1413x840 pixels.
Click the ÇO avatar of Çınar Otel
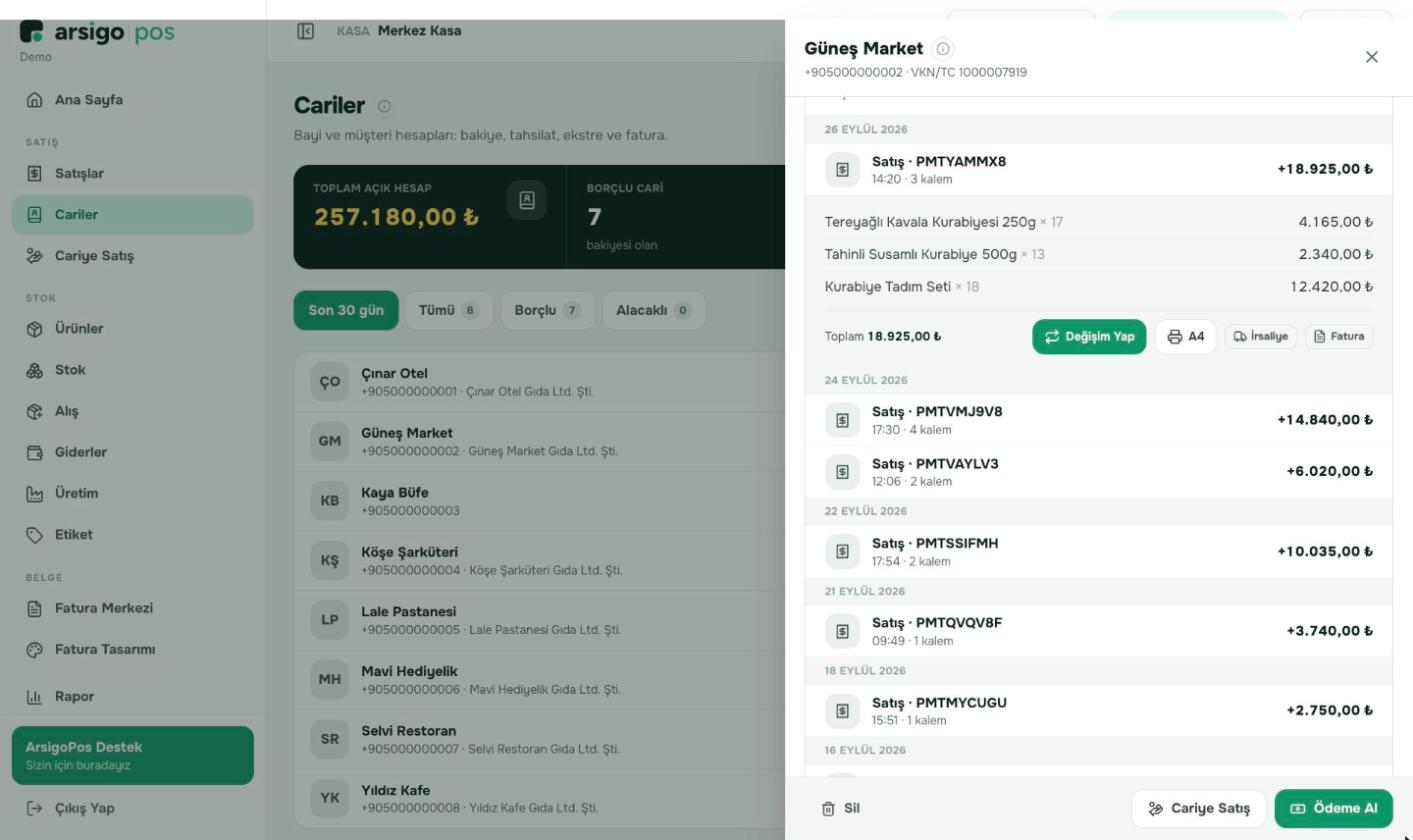pyautogui.click(x=330, y=382)
